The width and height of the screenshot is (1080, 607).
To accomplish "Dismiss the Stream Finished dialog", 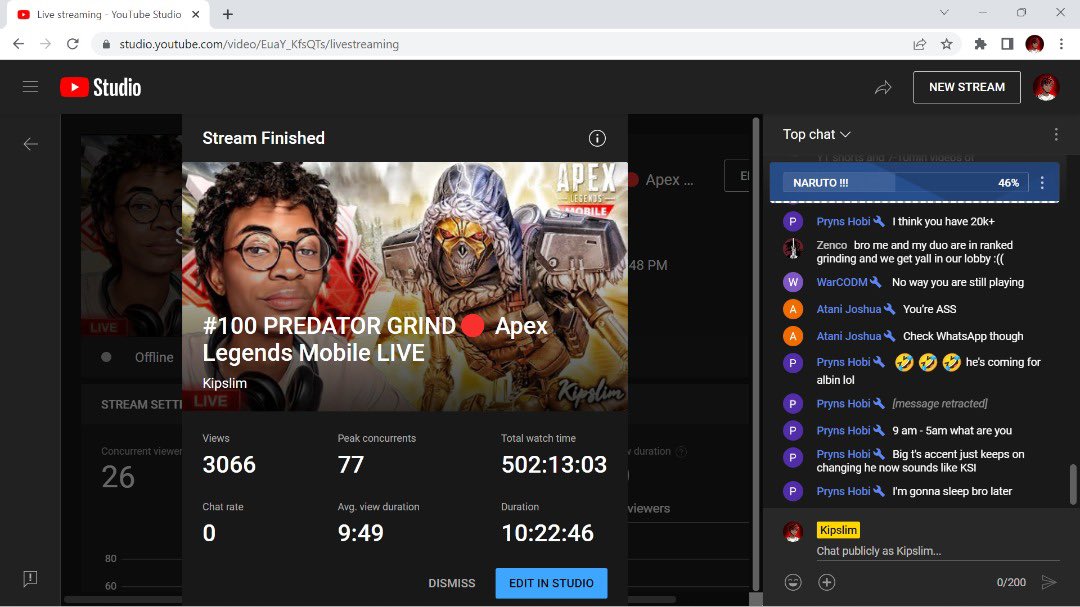I will 452,583.
